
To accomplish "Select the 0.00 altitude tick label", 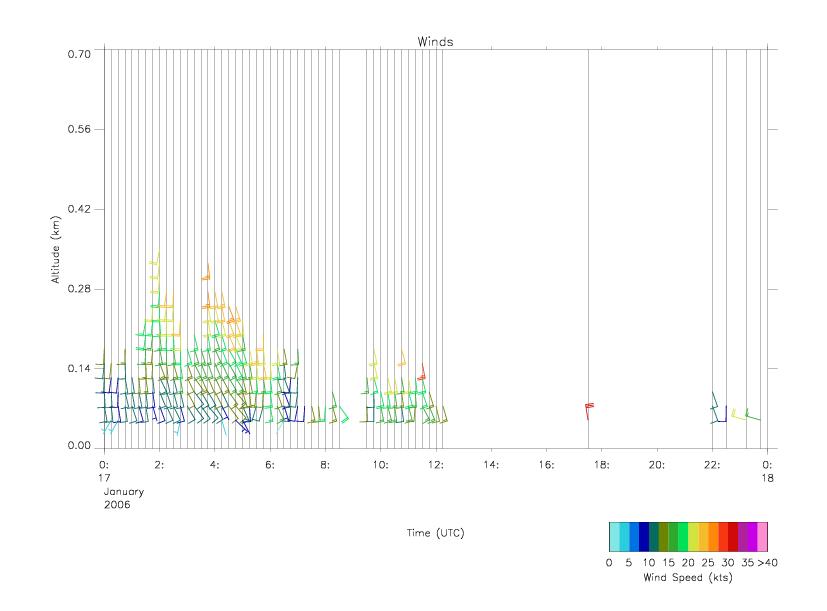I will coord(79,445).
